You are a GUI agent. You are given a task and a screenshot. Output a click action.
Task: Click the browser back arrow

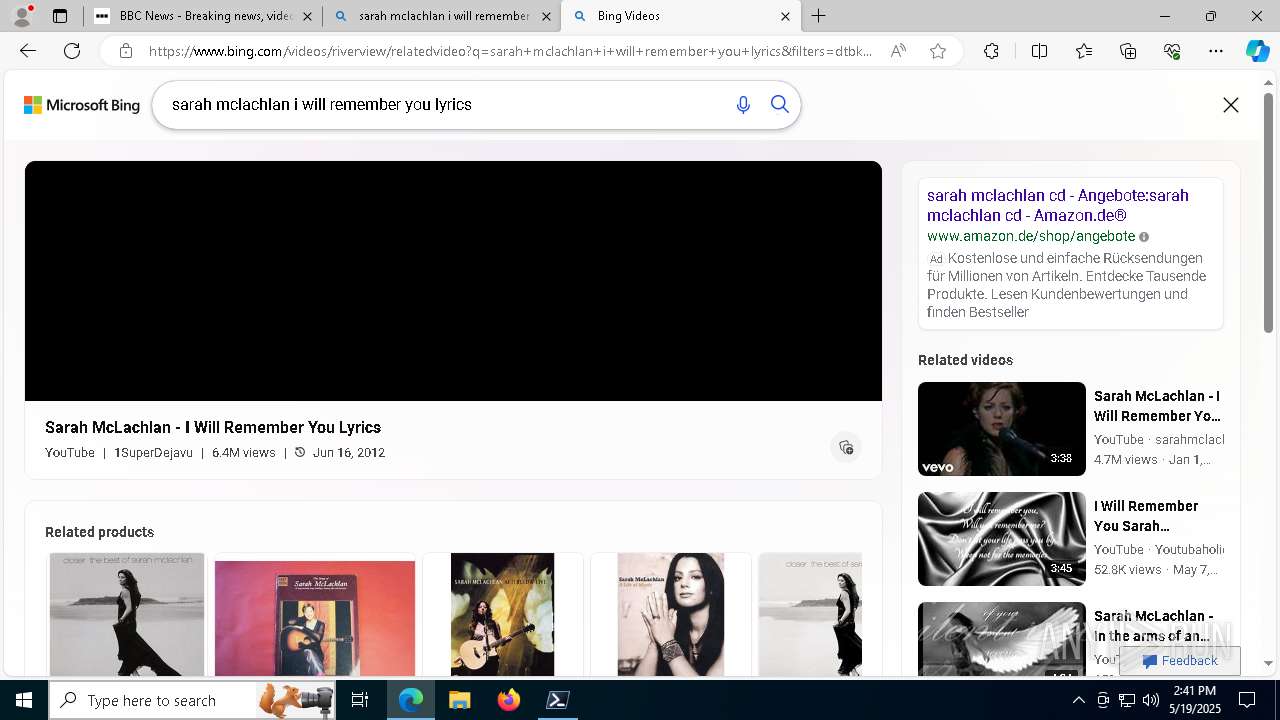(x=28, y=51)
